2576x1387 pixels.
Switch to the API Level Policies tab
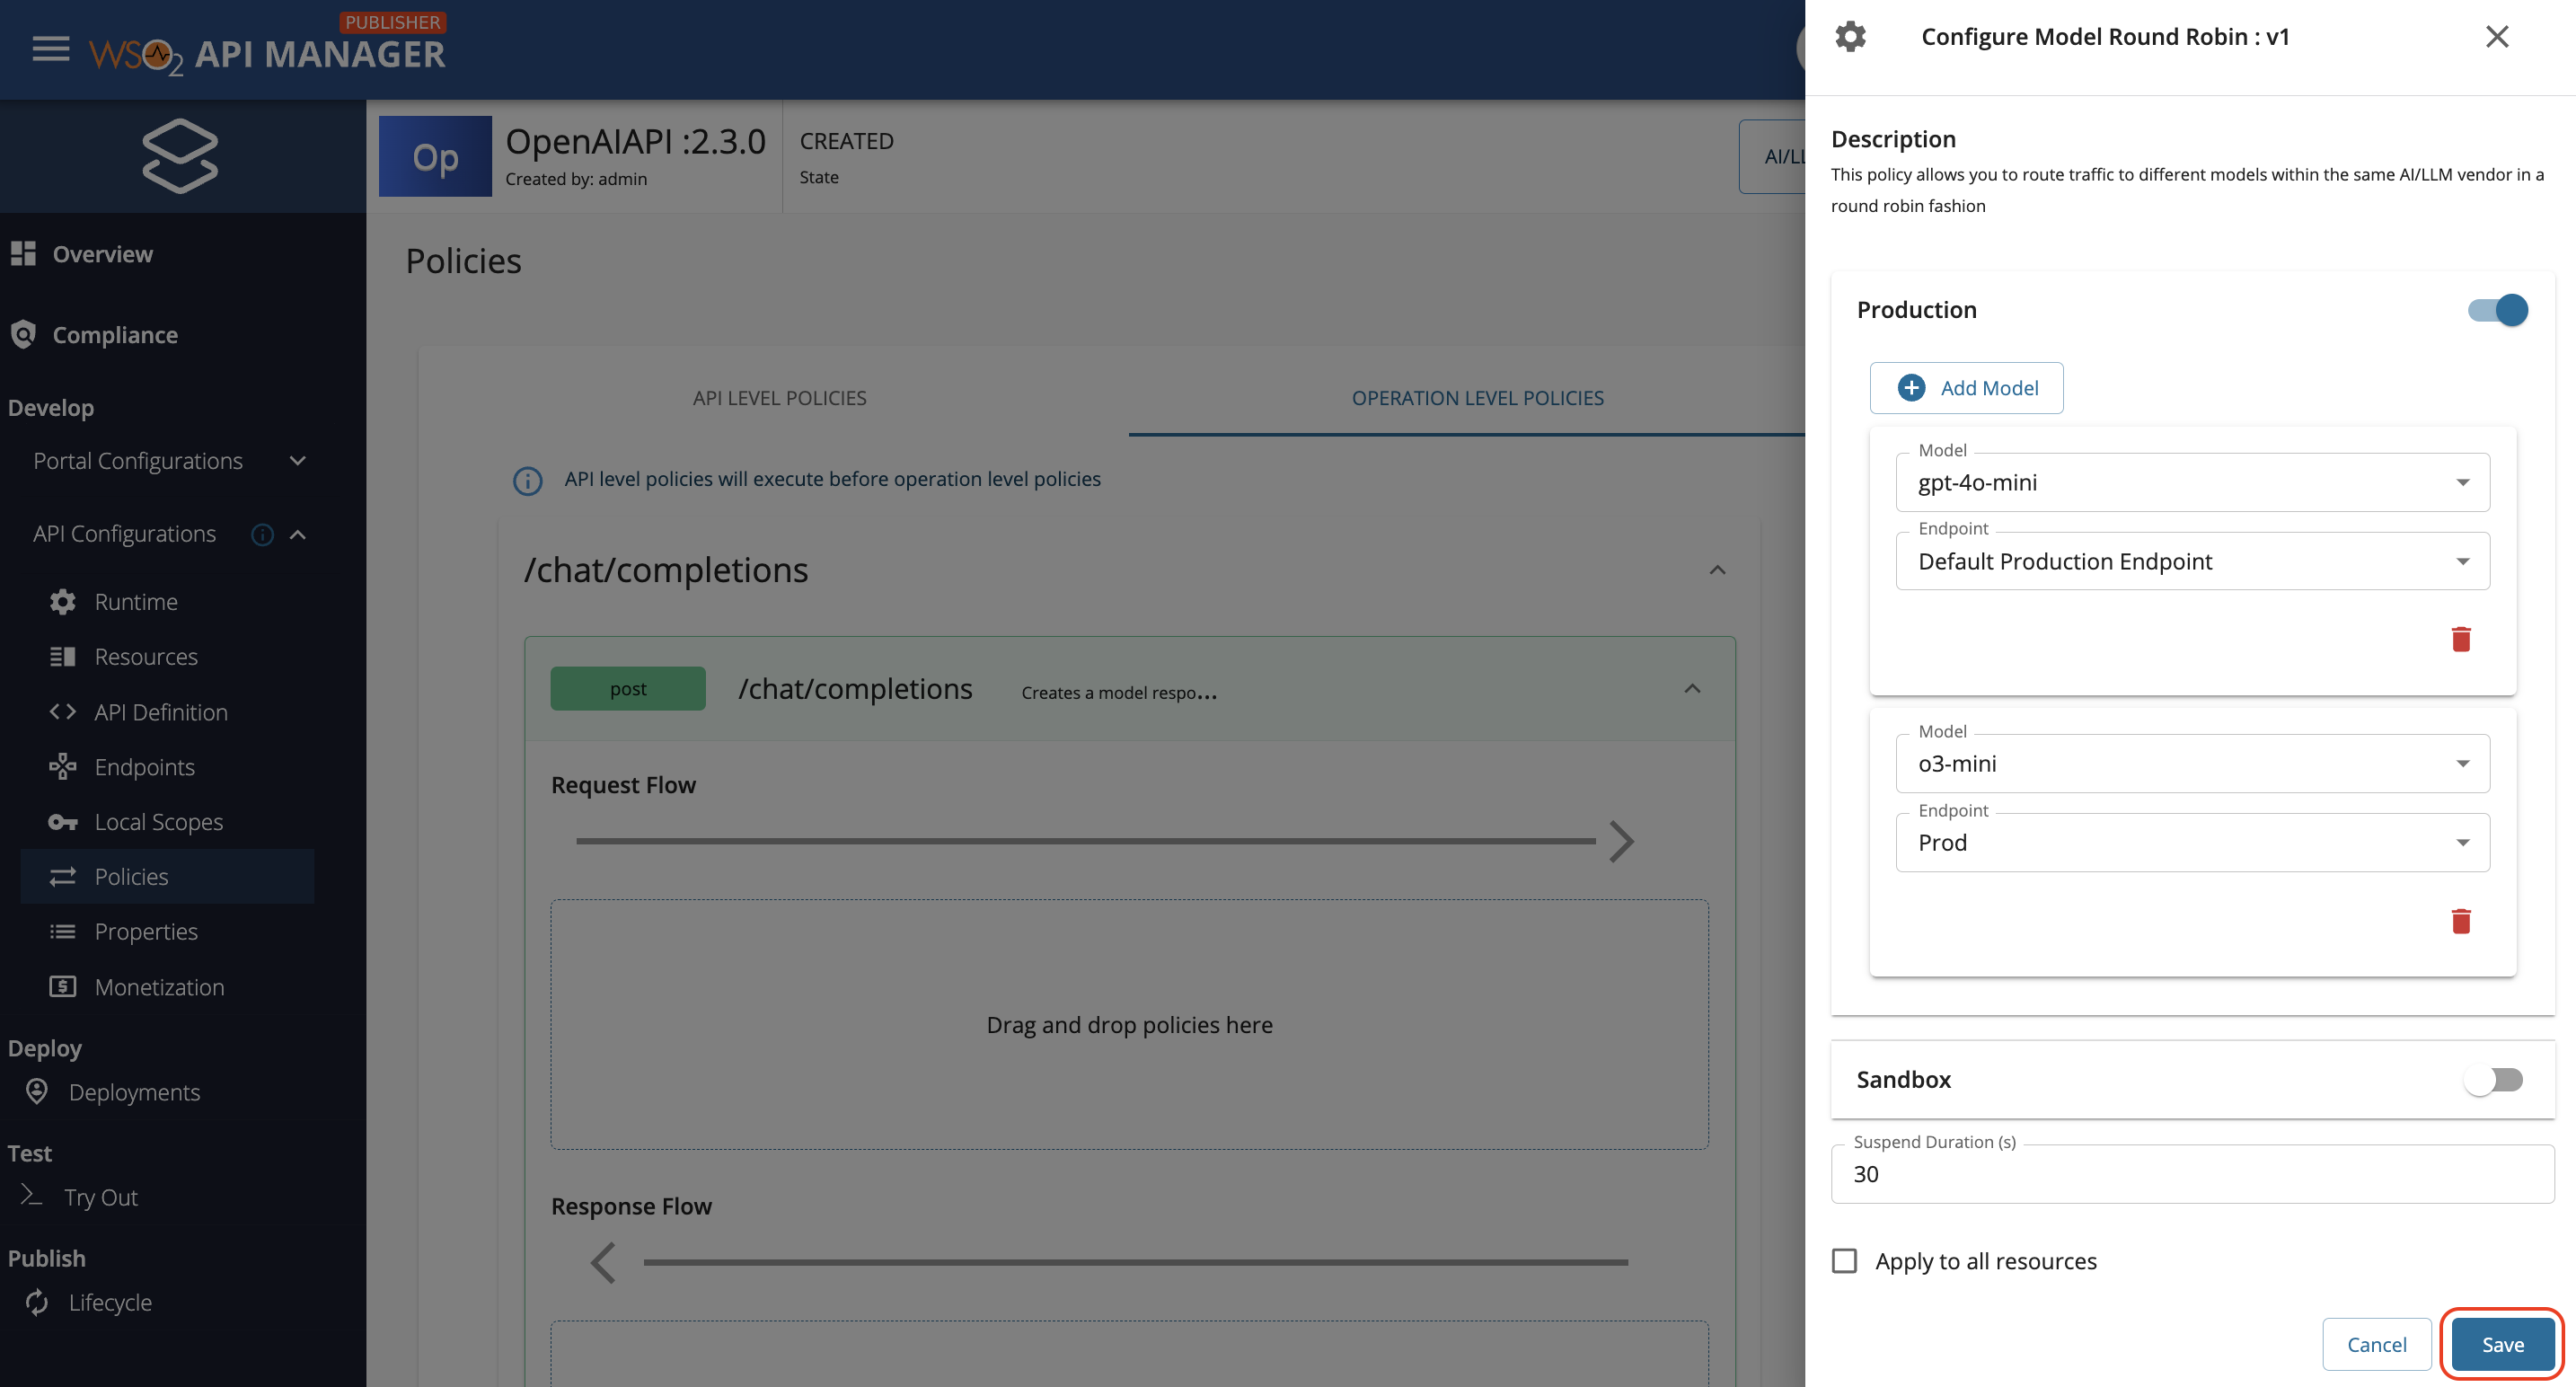coord(779,398)
